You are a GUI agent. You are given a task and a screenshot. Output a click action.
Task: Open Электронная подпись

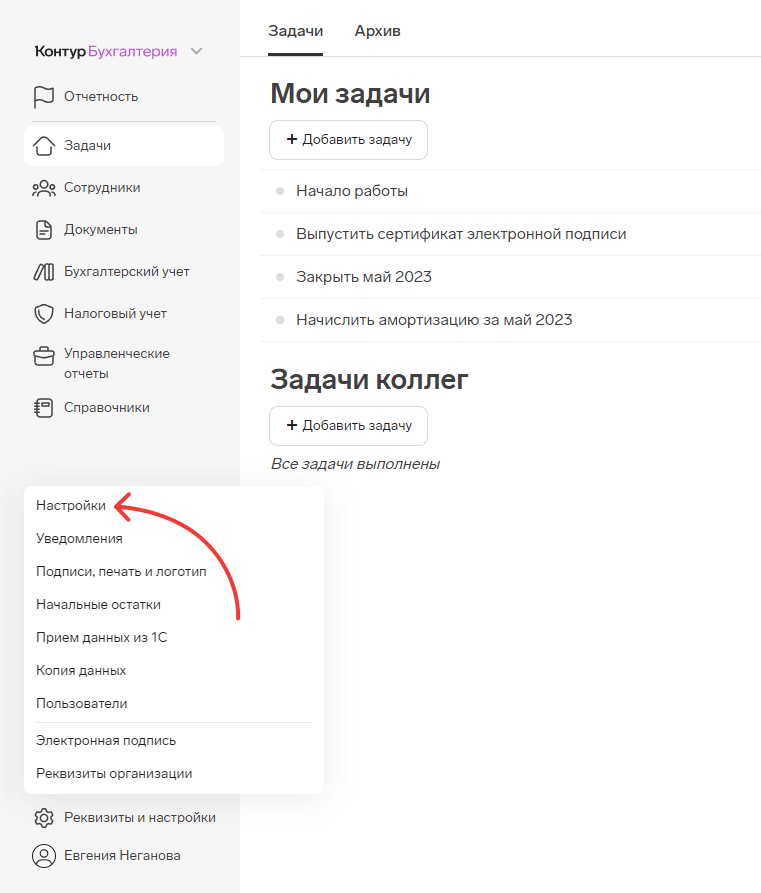106,741
